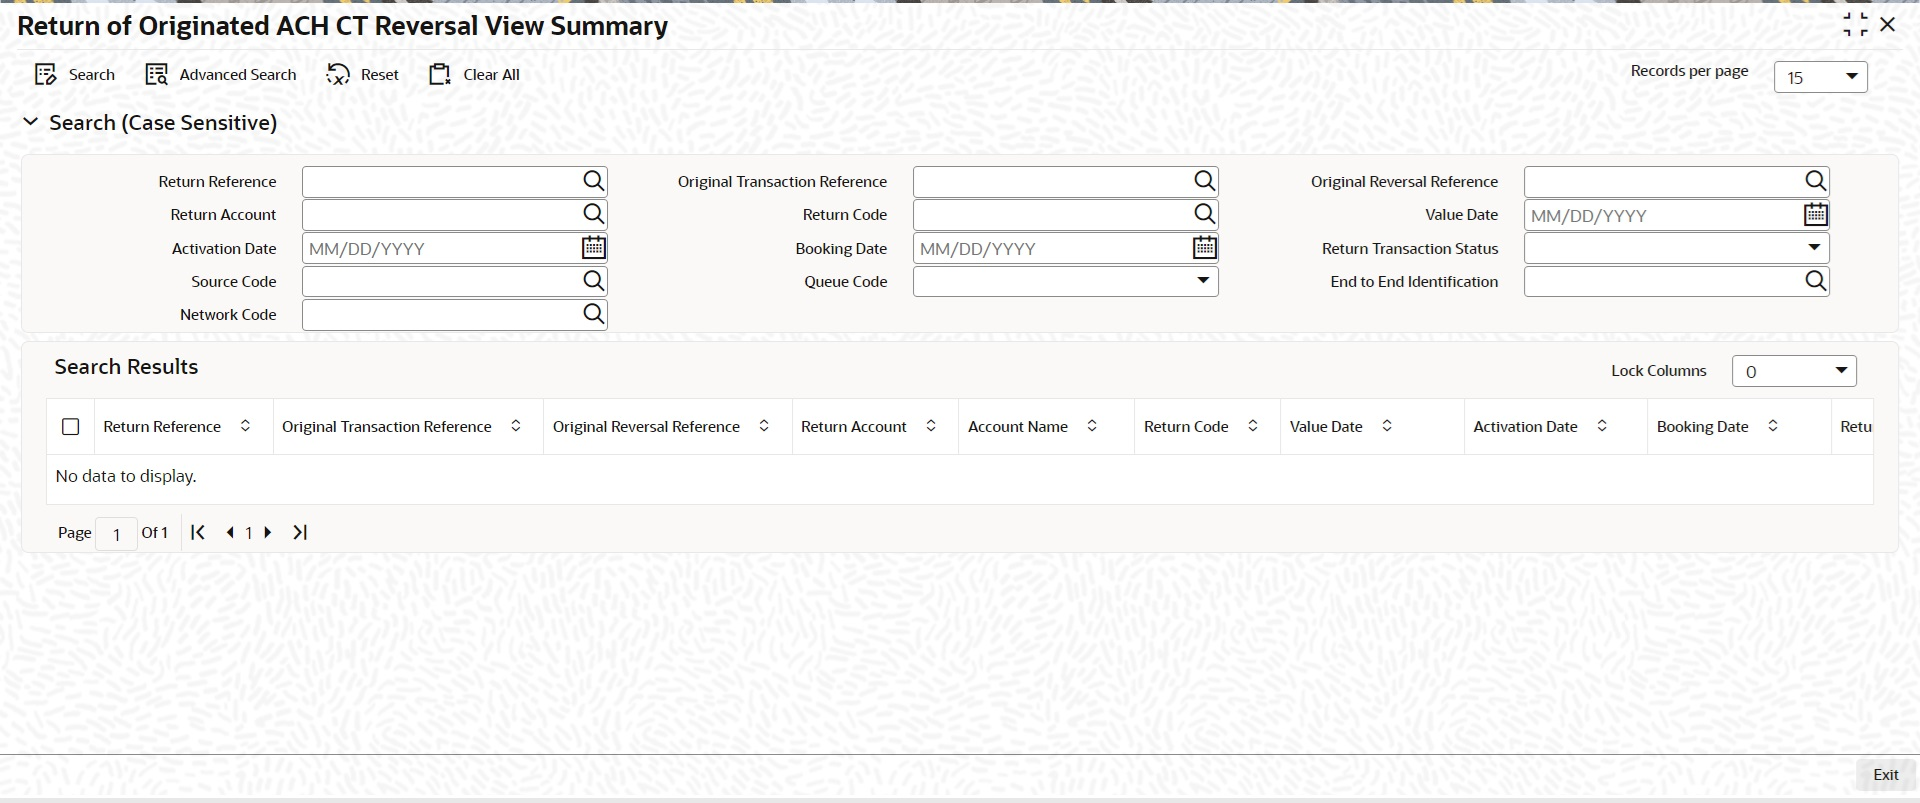Viewport: 1920px width, 803px height.
Task: Open calendar picker for Activation Date
Action: (x=594, y=247)
